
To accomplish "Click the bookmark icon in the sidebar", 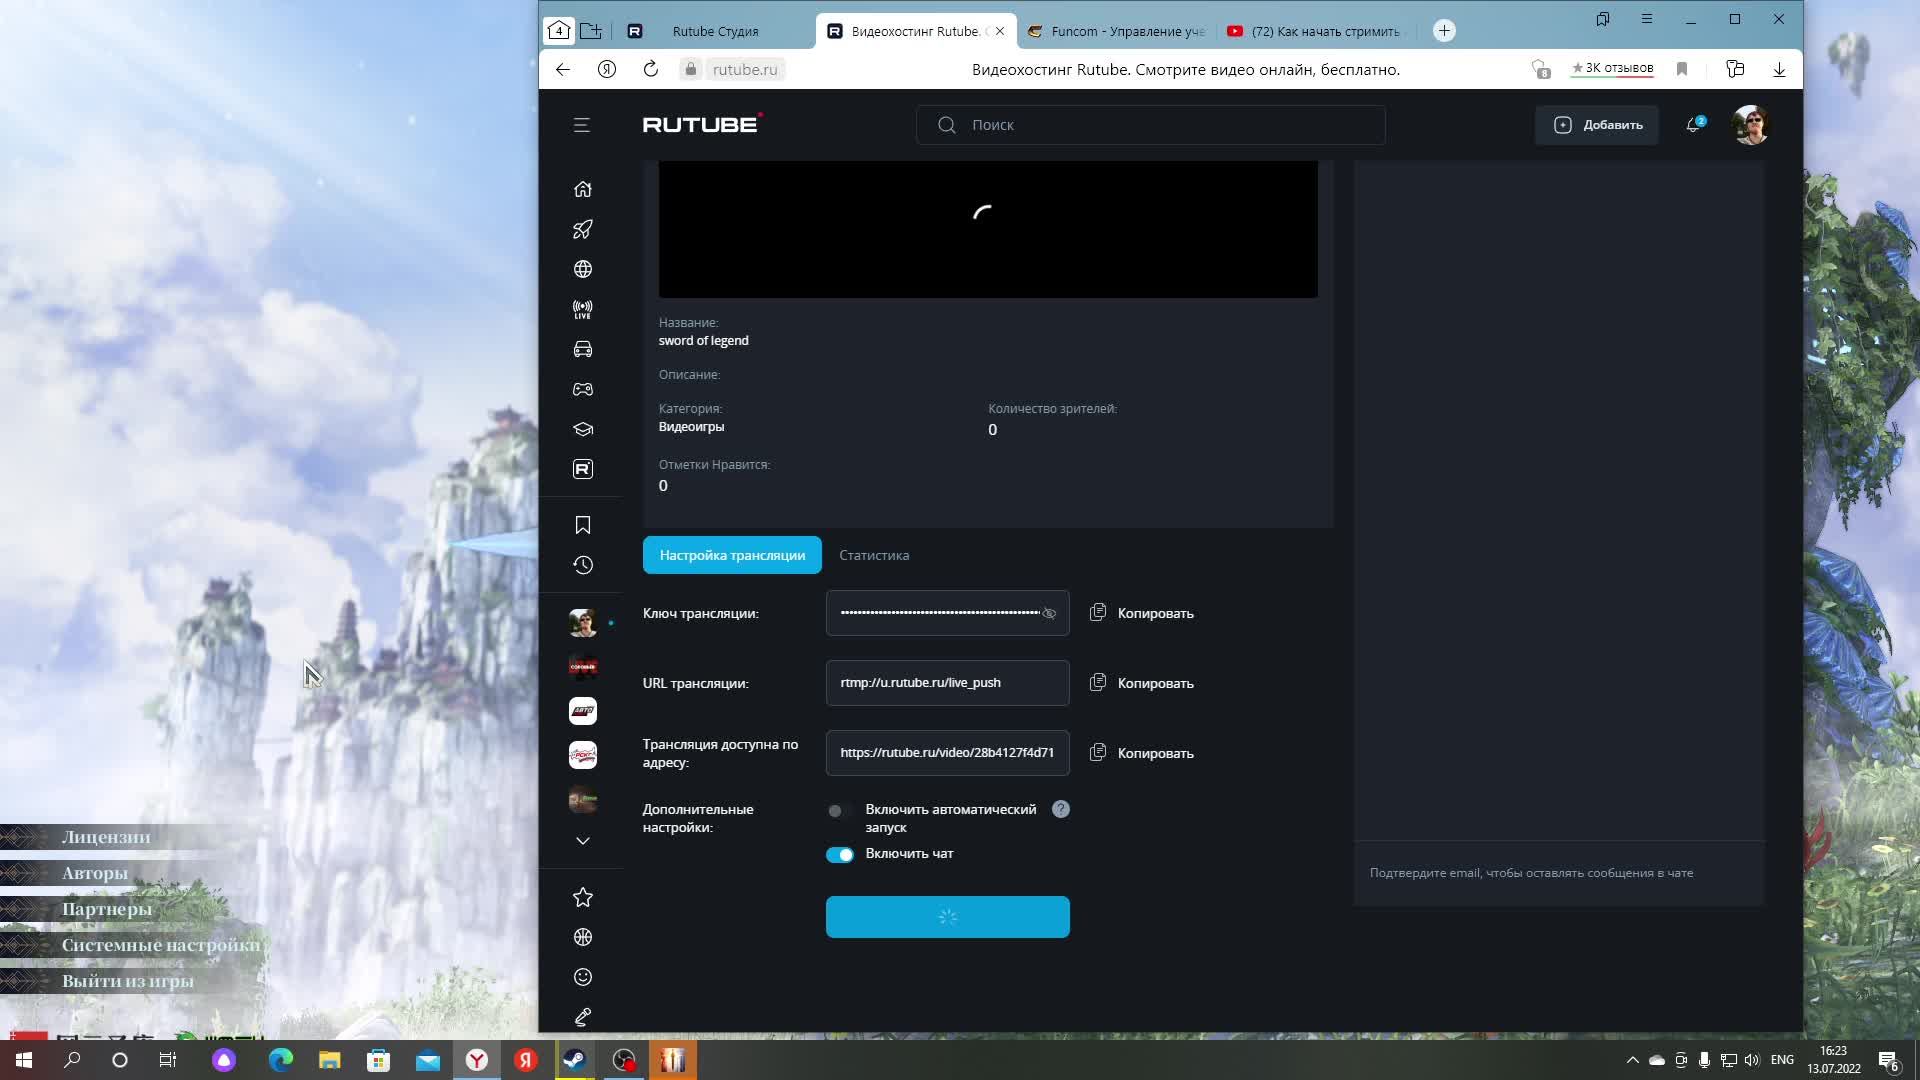I will click(582, 525).
